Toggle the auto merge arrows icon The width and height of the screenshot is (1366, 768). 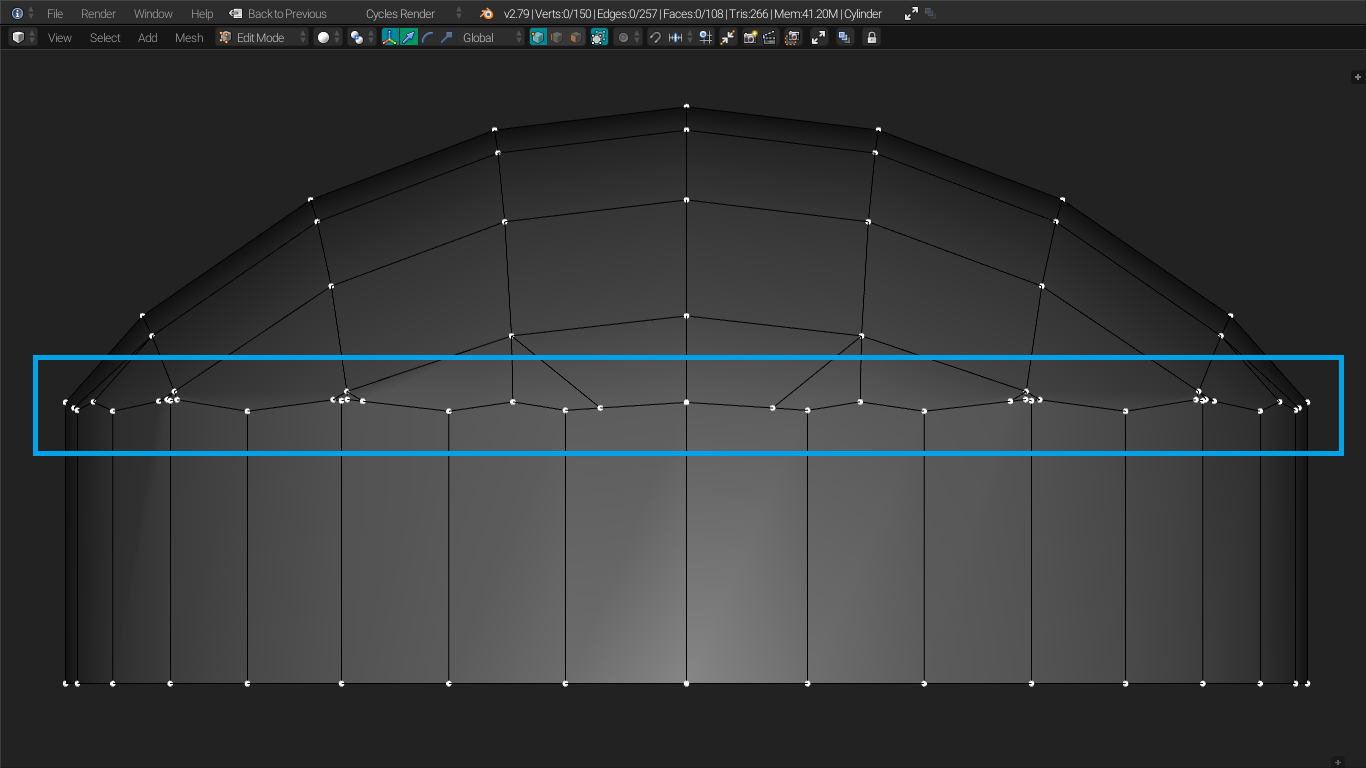tap(728, 37)
